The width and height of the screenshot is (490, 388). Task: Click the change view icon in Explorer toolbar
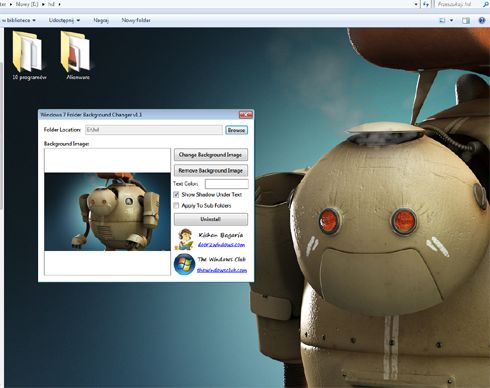[x=442, y=21]
